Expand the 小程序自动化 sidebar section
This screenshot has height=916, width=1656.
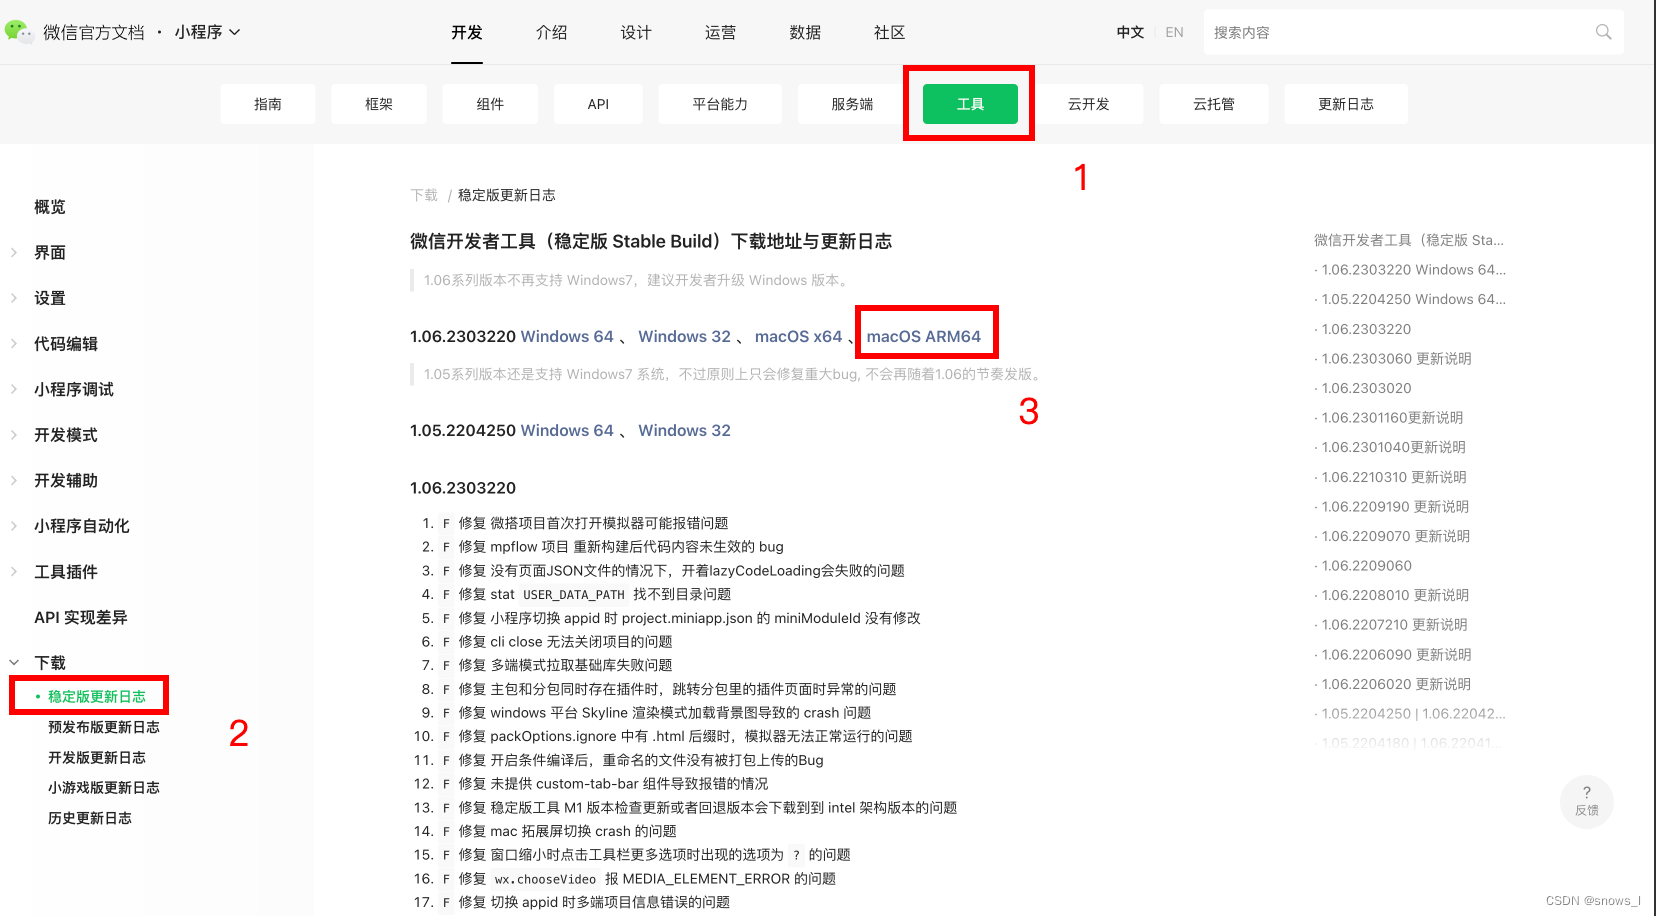[14, 526]
